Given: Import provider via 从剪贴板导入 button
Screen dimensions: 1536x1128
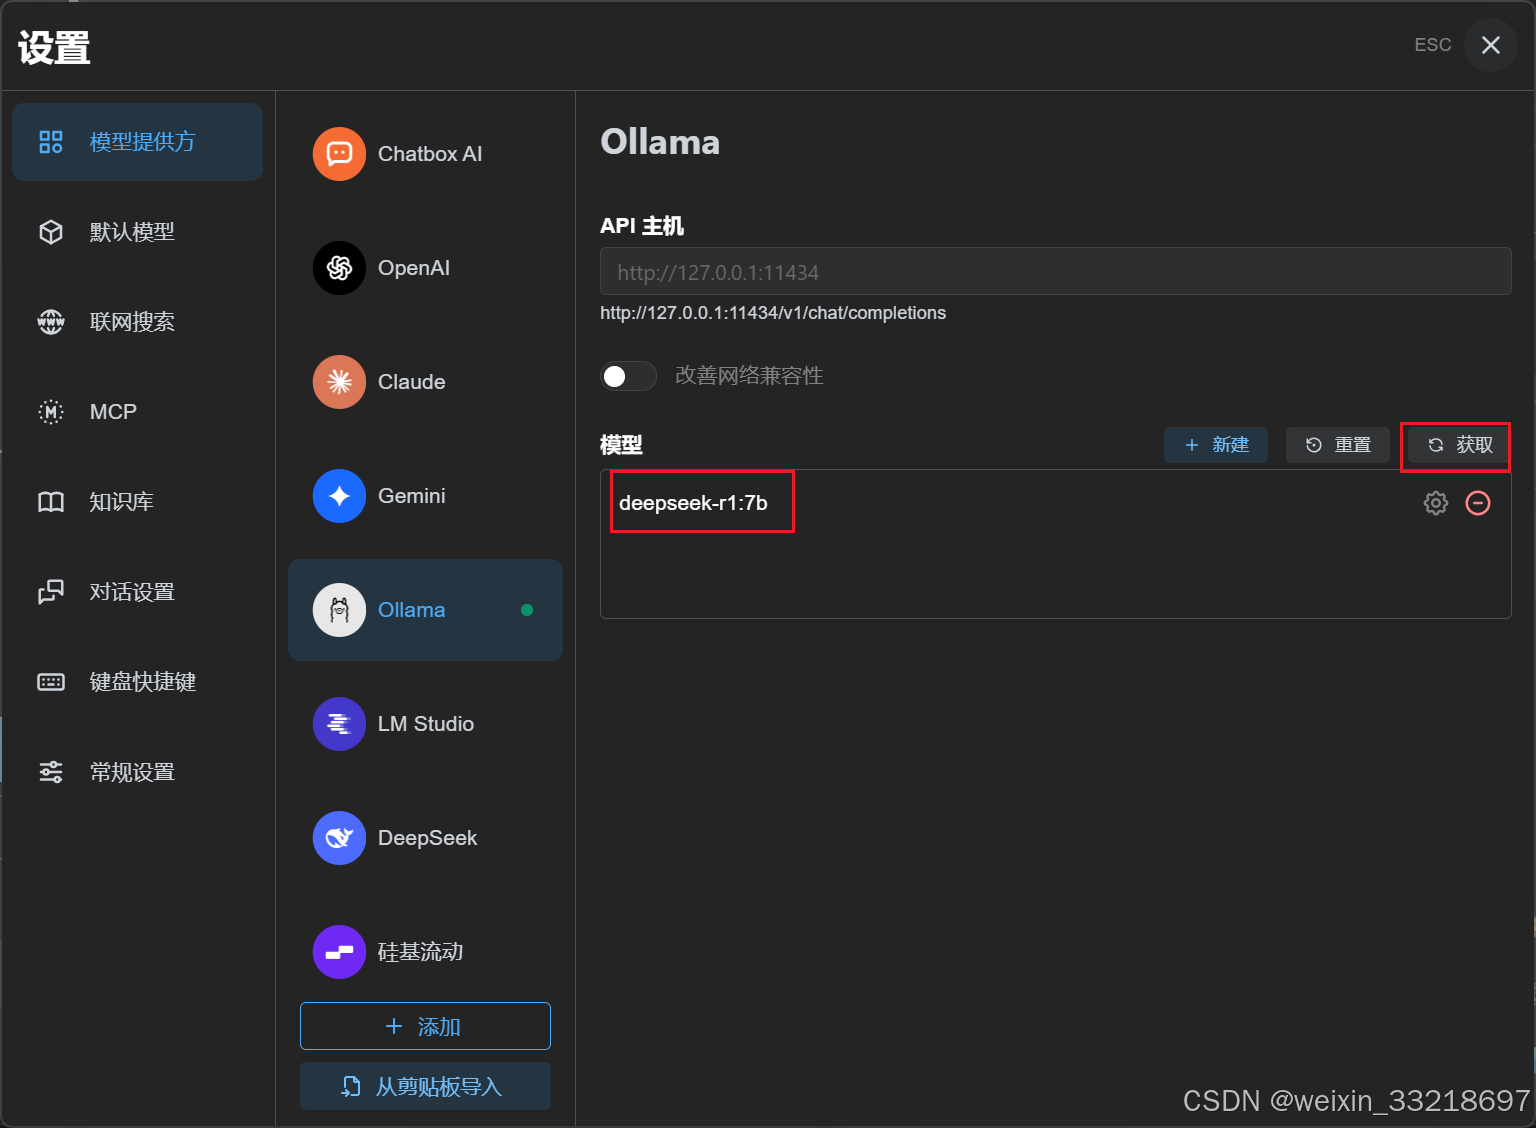Looking at the screenshot, I should pyautogui.click(x=425, y=1086).
